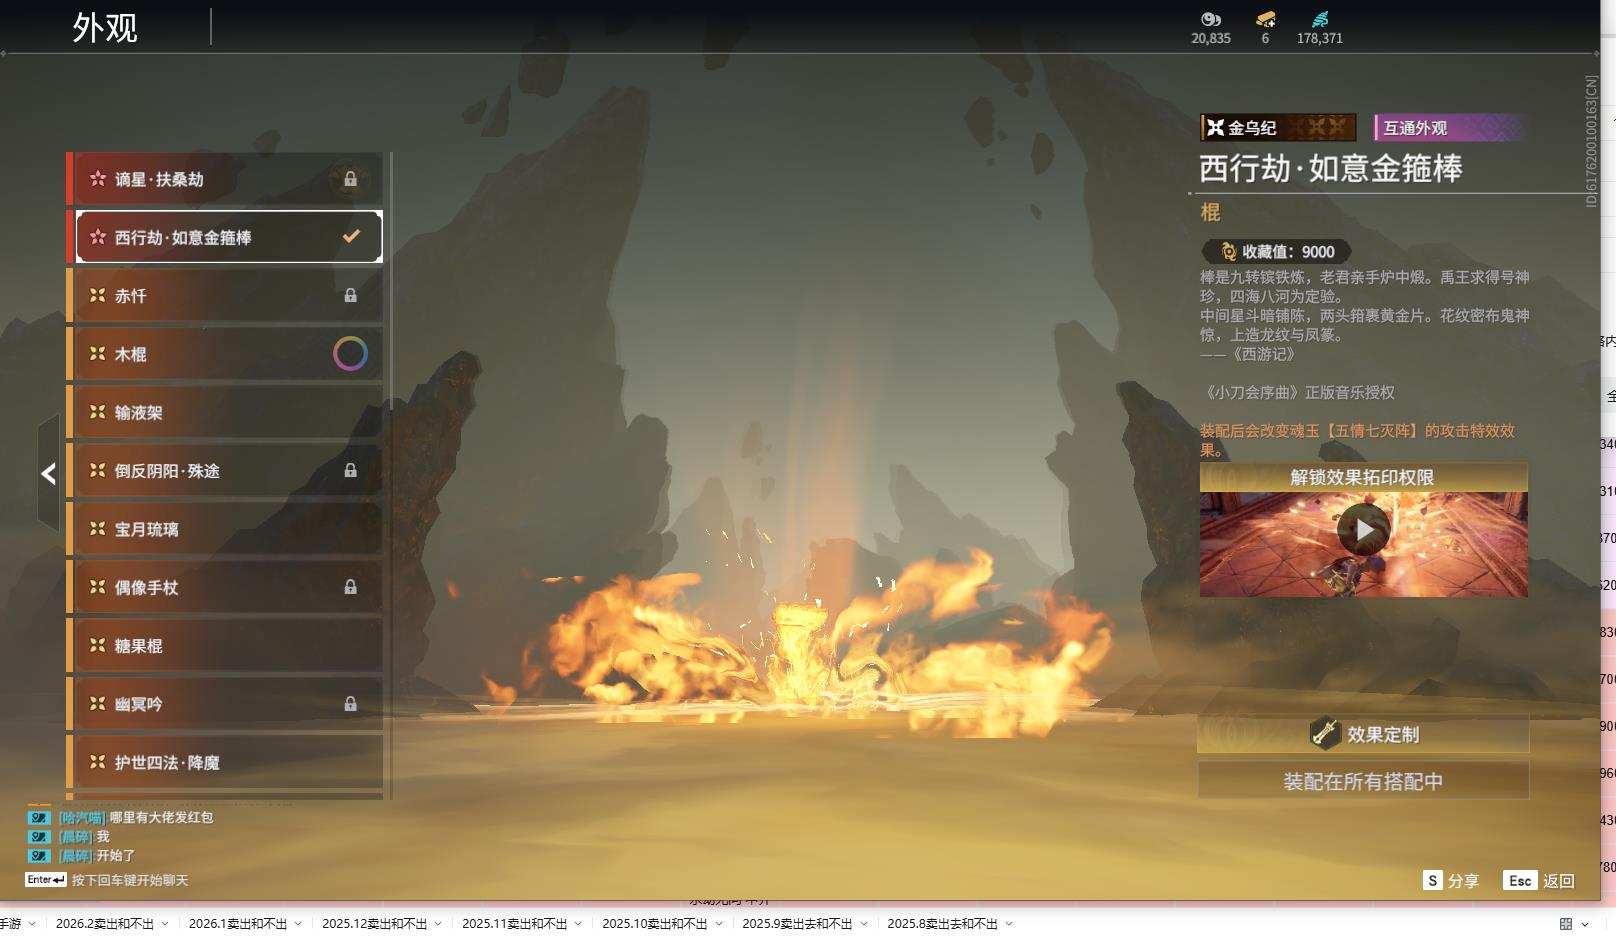1616x939 pixels.
Task: Click the cross icon beside 宝月琉璃
Action: (x=98, y=528)
